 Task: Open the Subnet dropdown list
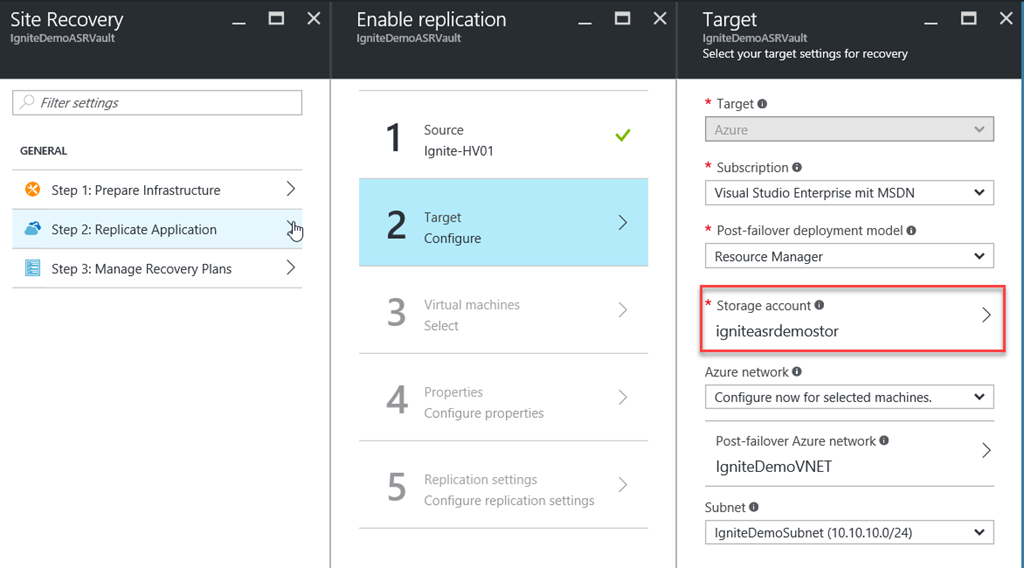click(x=849, y=532)
